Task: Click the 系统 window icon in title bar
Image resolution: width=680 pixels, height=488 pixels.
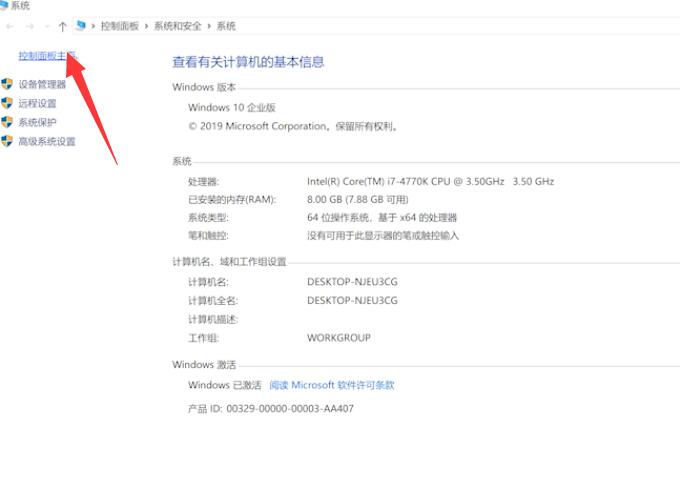Action: 4,6
